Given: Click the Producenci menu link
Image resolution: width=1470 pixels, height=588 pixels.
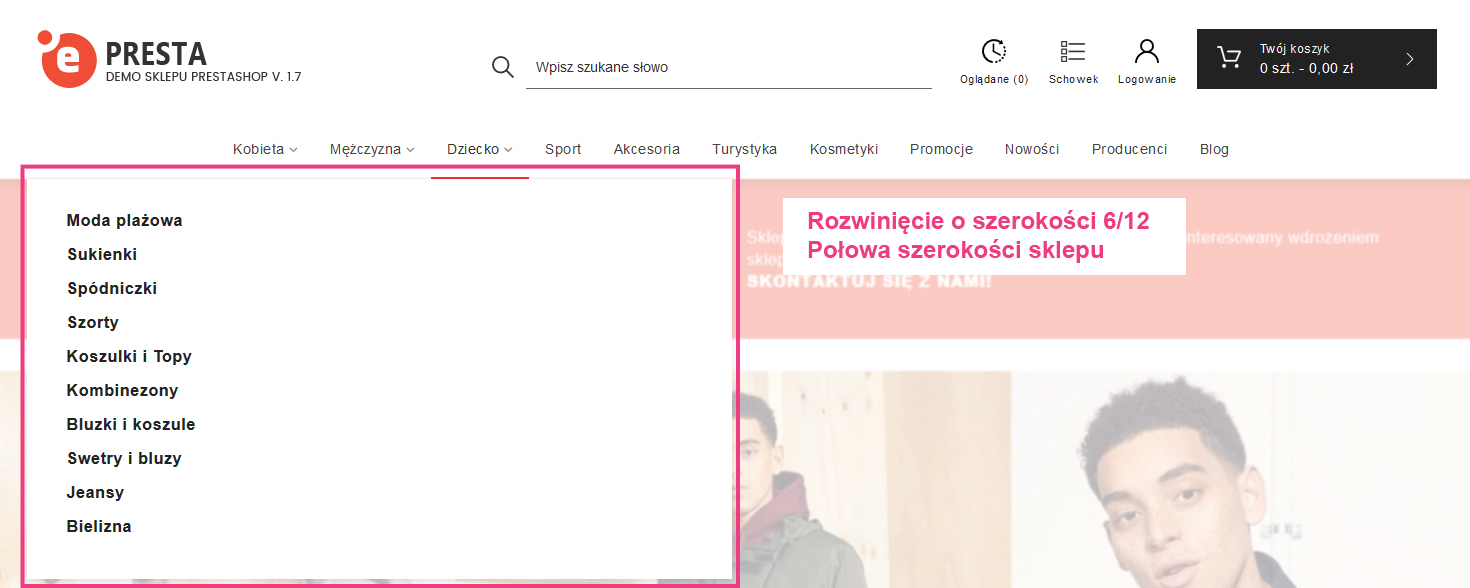Looking at the screenshot, I should 1129,149.
